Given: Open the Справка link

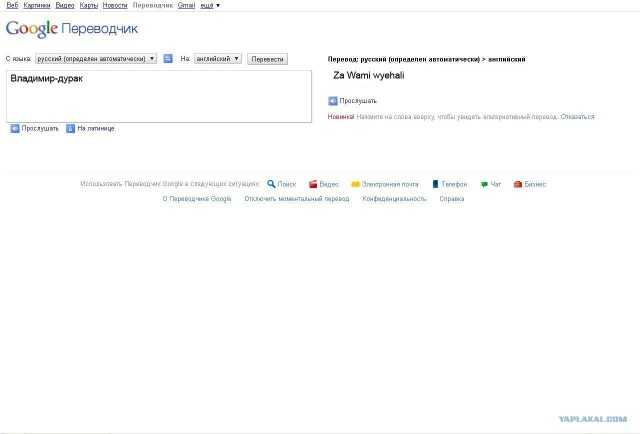Looking at the screenshot, I should 451,199.
